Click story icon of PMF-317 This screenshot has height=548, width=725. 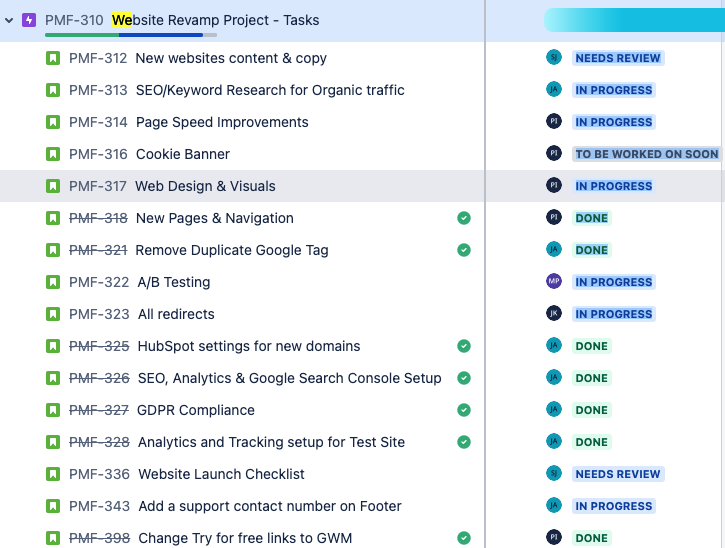click(x=53, y=186)
